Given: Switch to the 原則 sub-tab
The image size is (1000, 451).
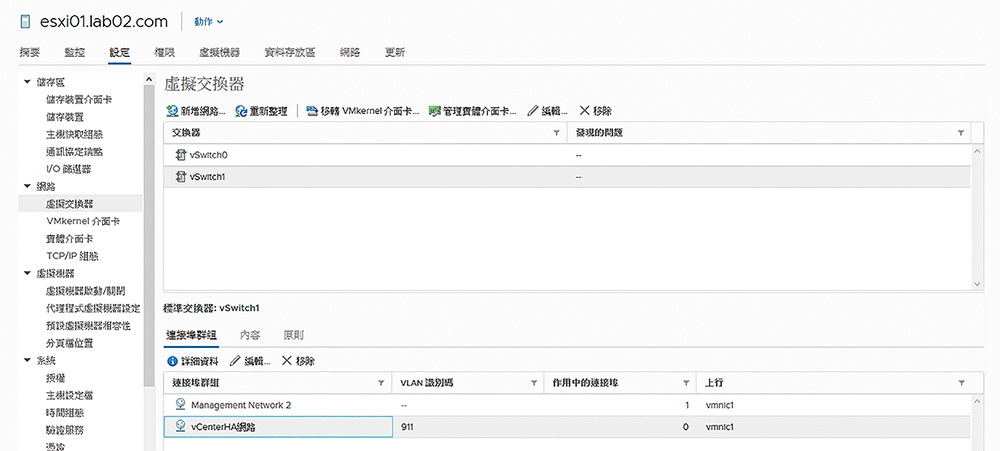Looking at the screenshot, I should click(x=293, y=335).
